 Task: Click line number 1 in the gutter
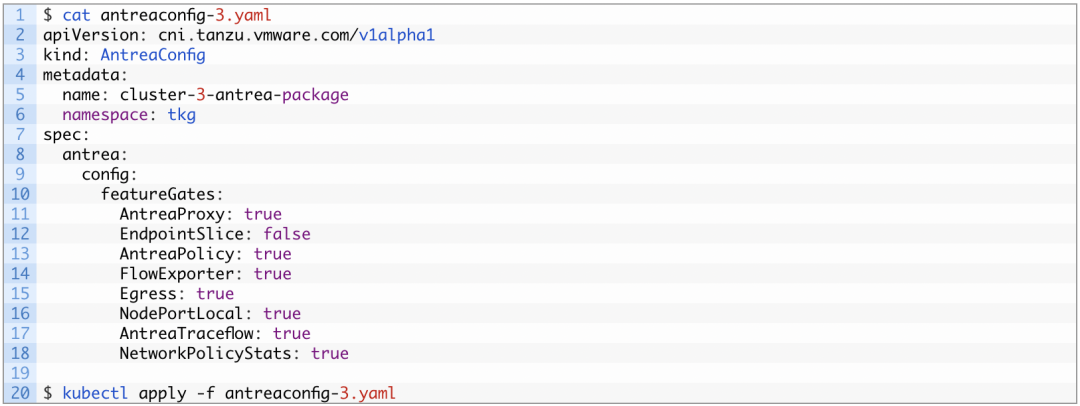click(x=21, y=16)
